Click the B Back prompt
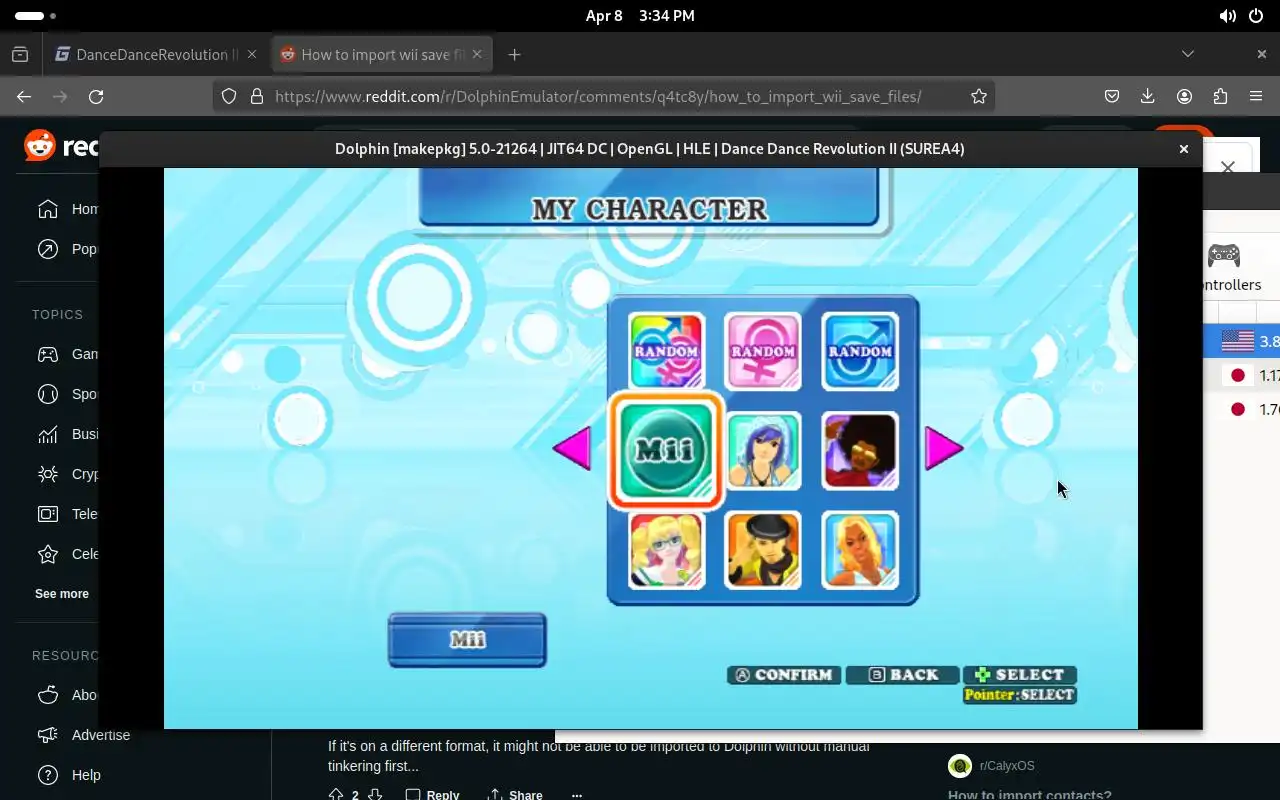The image size is (1280, 800). (903, 675)
